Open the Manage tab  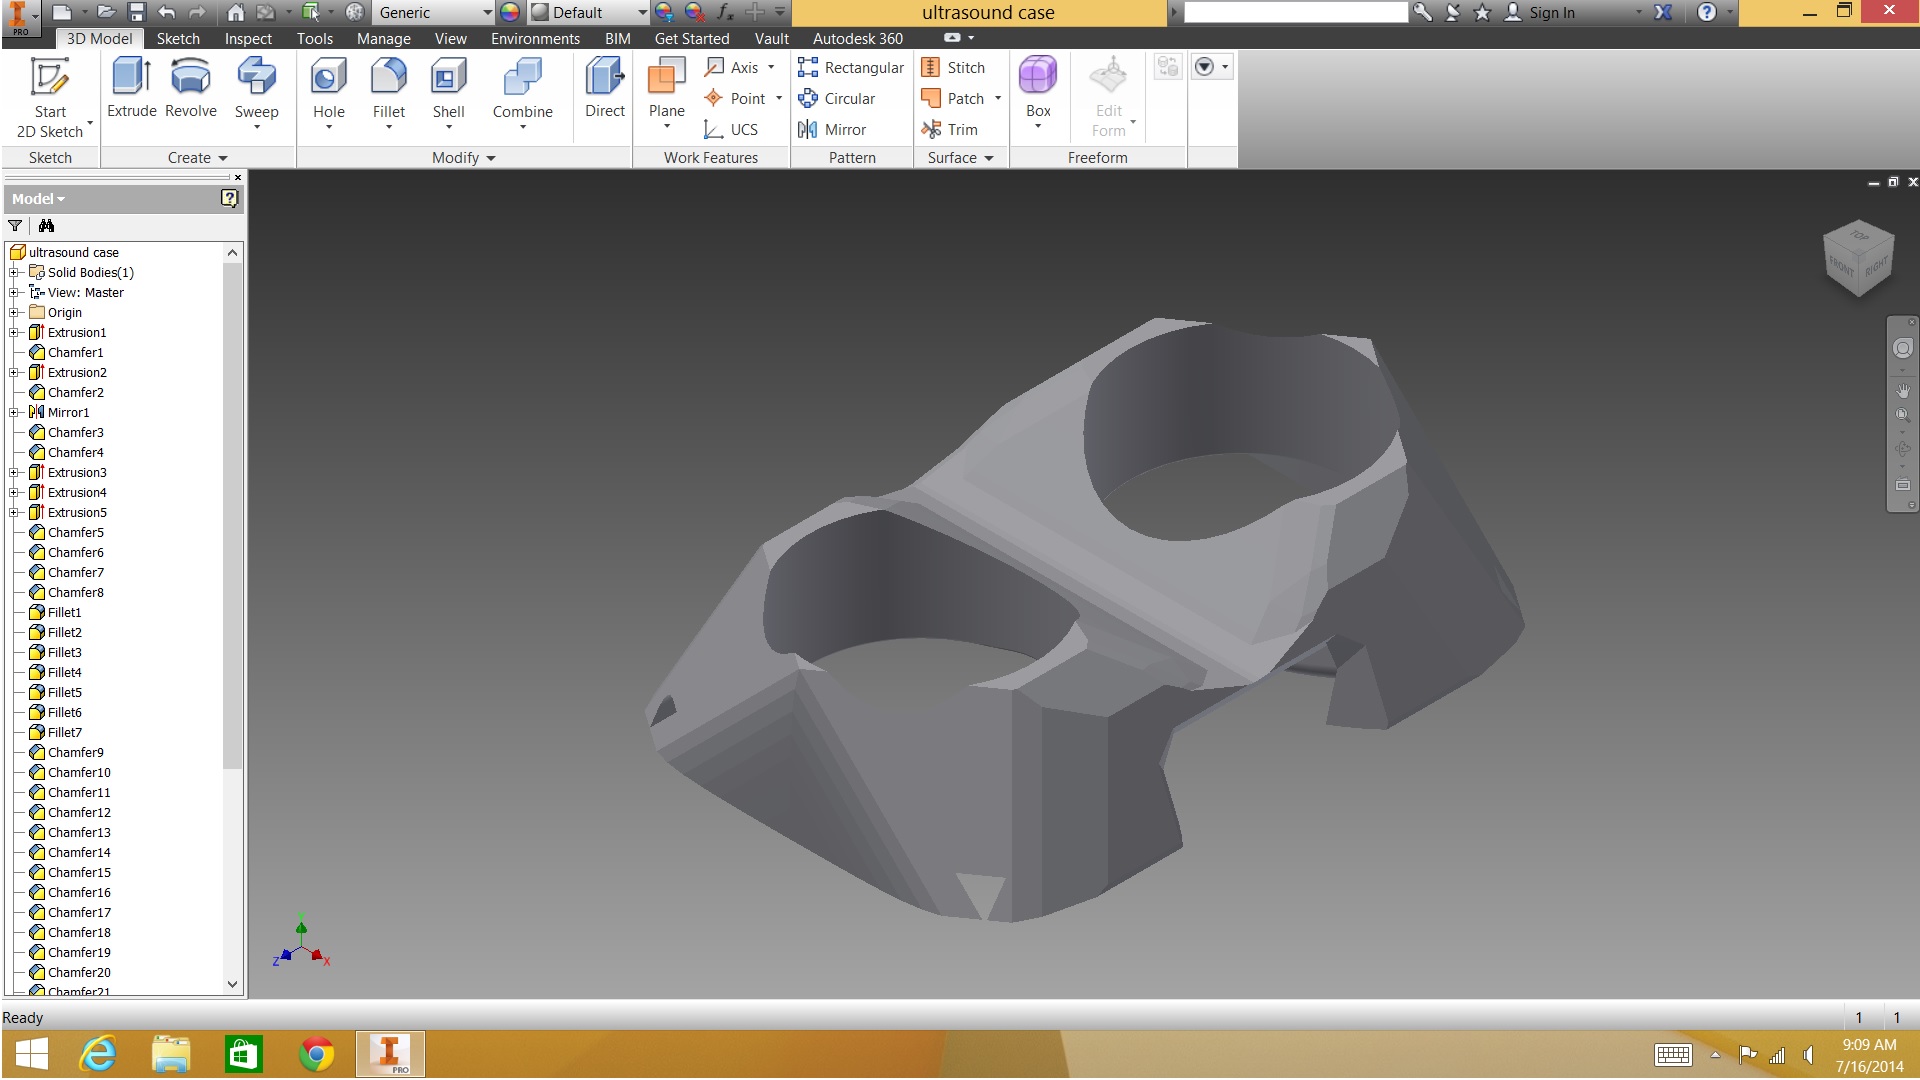pos(384,38)
